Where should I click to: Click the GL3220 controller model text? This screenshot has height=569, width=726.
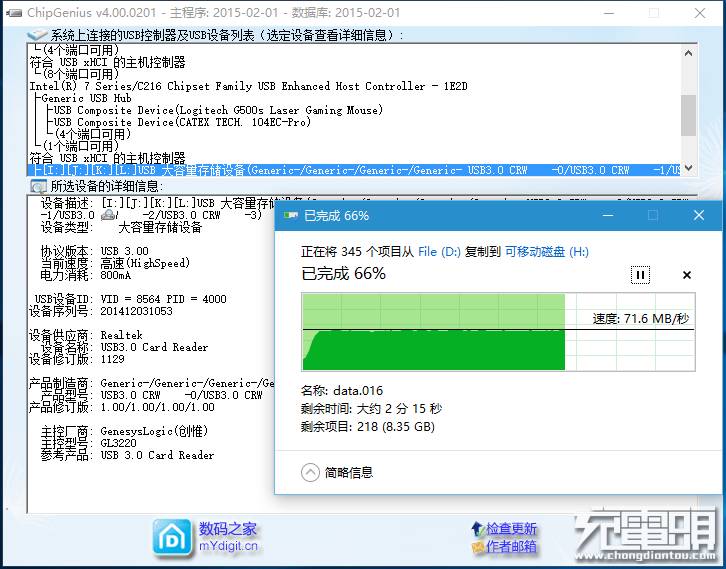tap(119, 443)
